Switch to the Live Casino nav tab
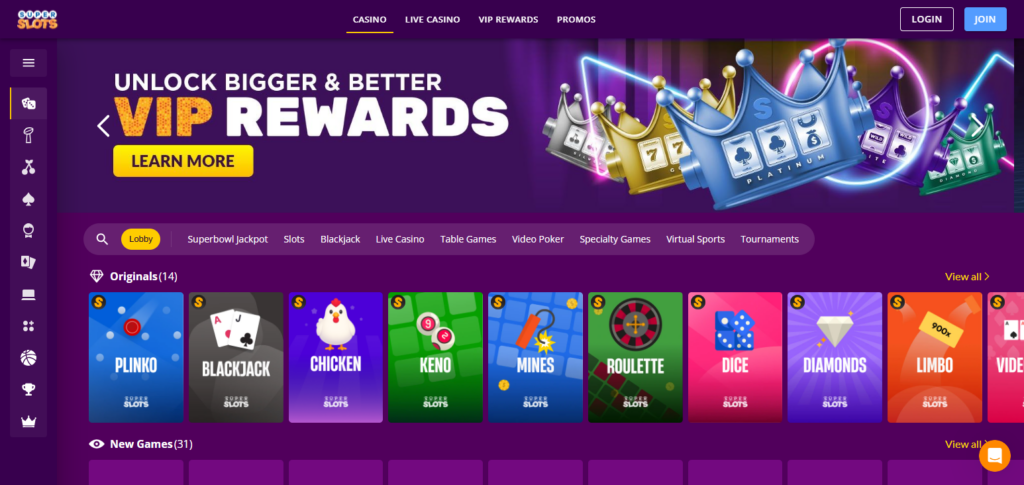The height and width of the screenshot is (485, 1024). click(432, 20)
